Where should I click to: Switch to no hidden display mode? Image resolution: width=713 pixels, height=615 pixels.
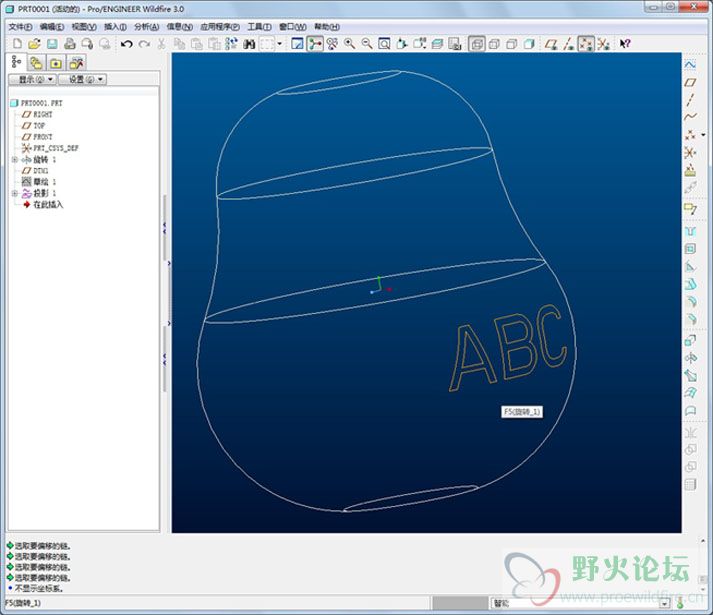pos(512,44)
